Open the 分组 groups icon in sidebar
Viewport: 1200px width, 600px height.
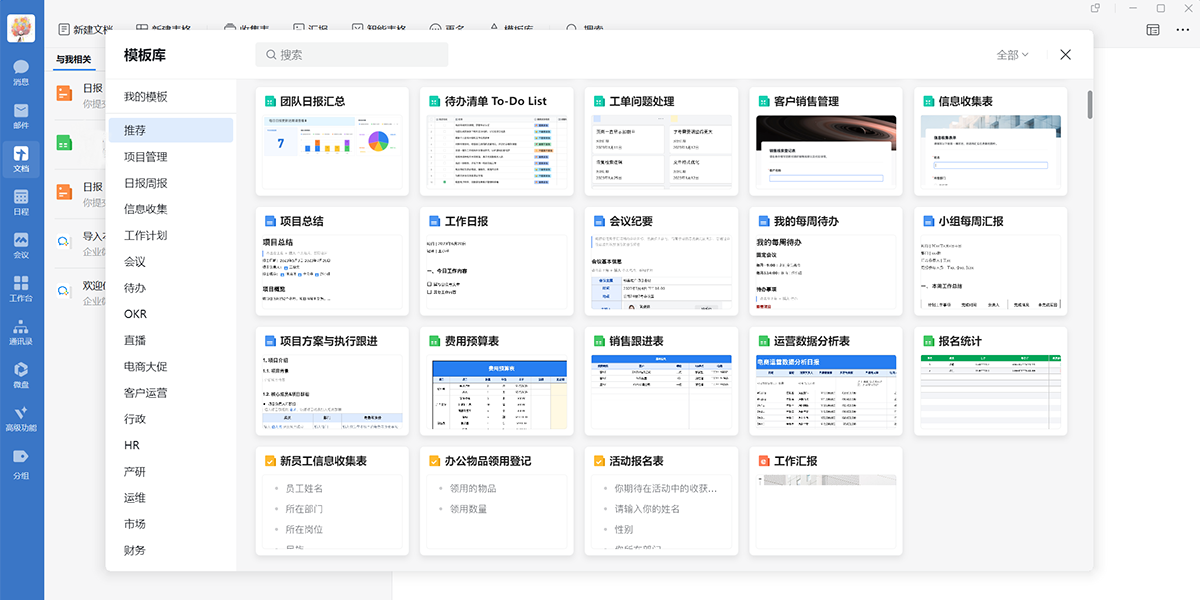pos(21,461)
